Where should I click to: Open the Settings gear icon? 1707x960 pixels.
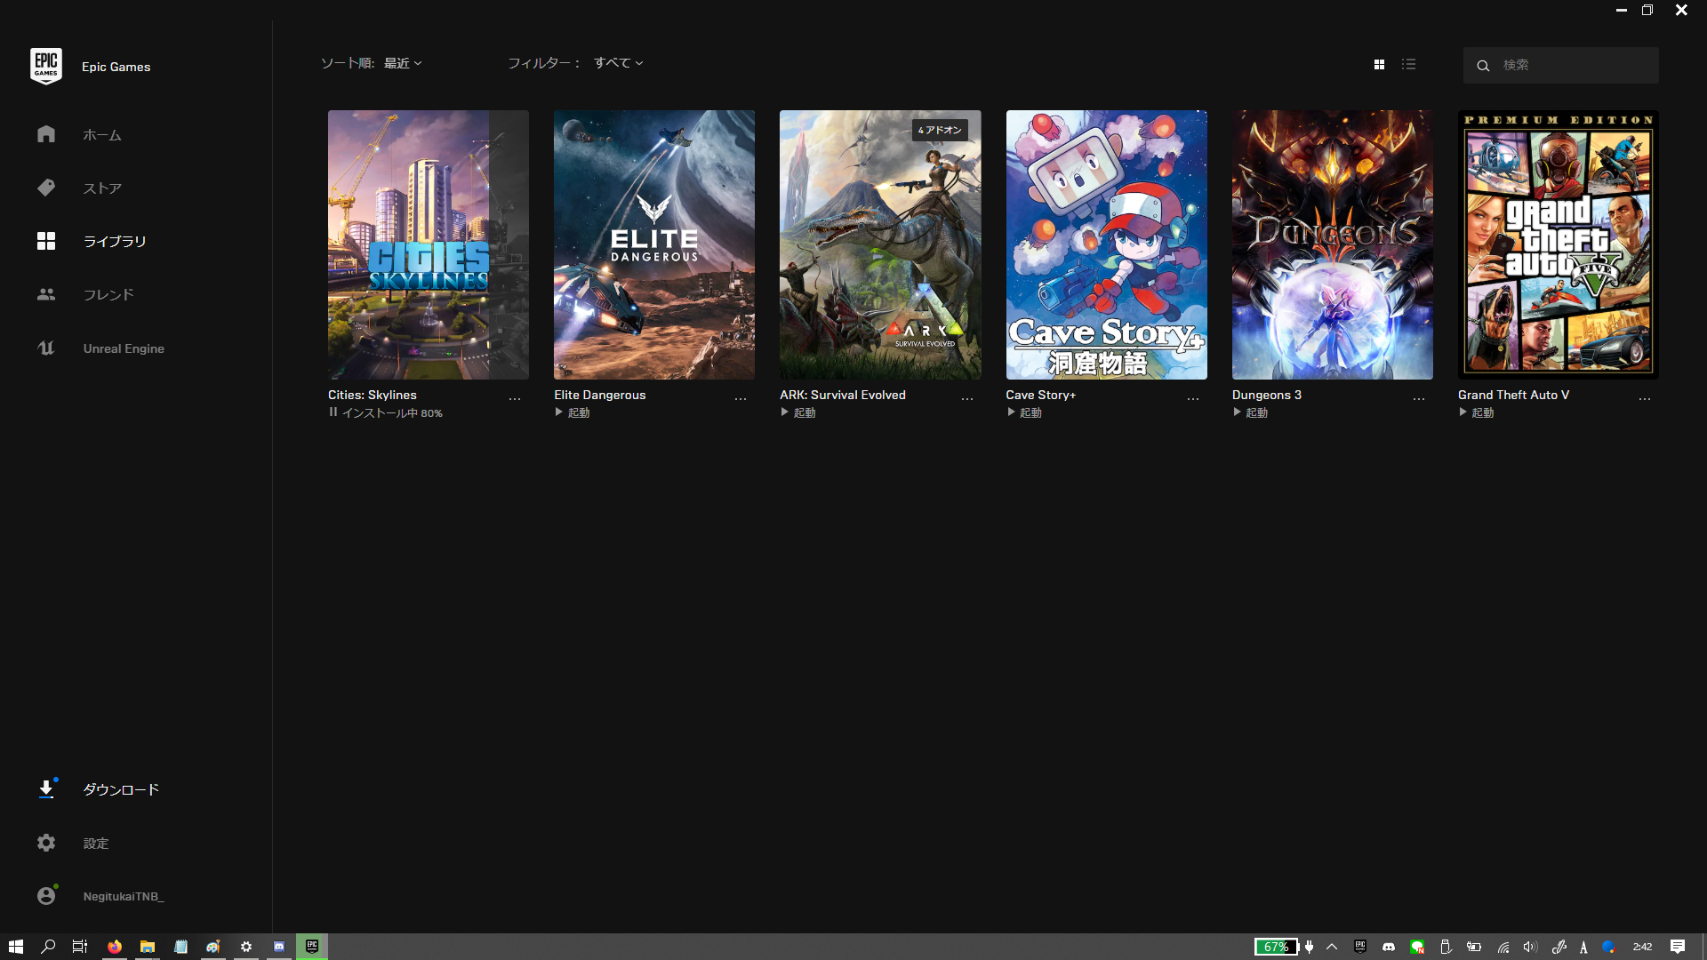[x=46, y=843]
